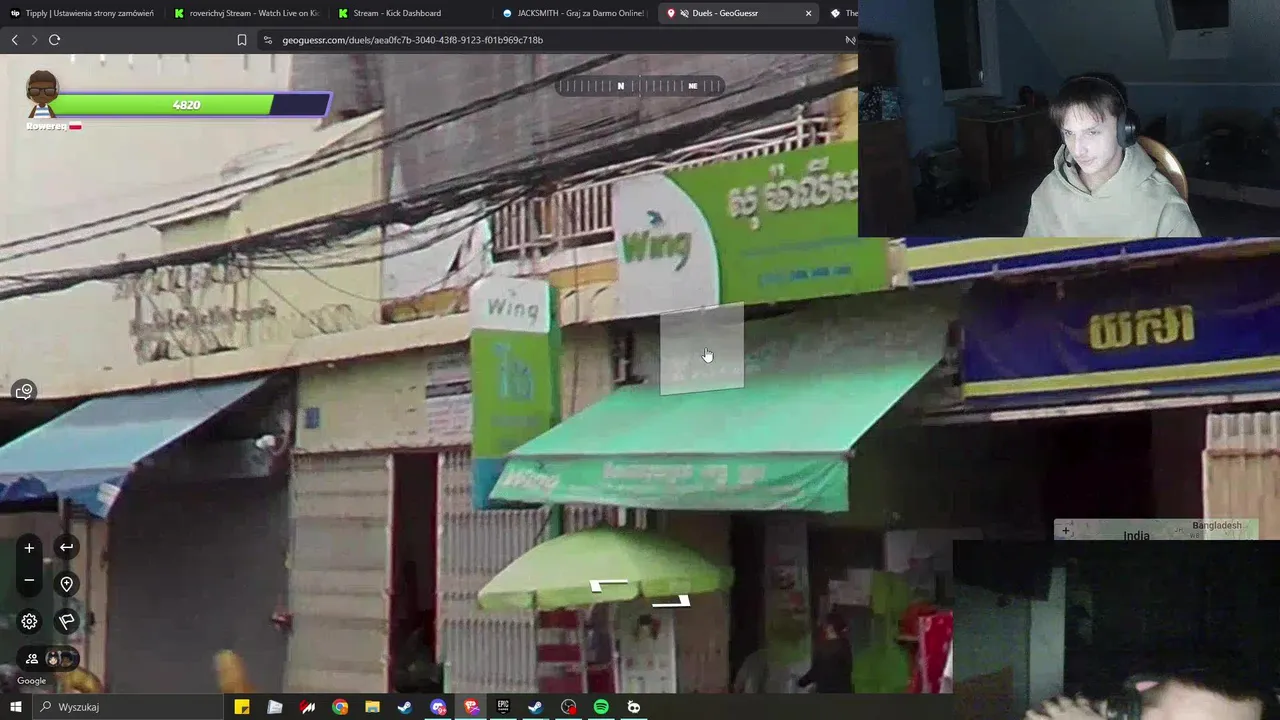Open Steam icon next to File Explorer
Viewport: 1280px width, 720px height.
[405, 707]
